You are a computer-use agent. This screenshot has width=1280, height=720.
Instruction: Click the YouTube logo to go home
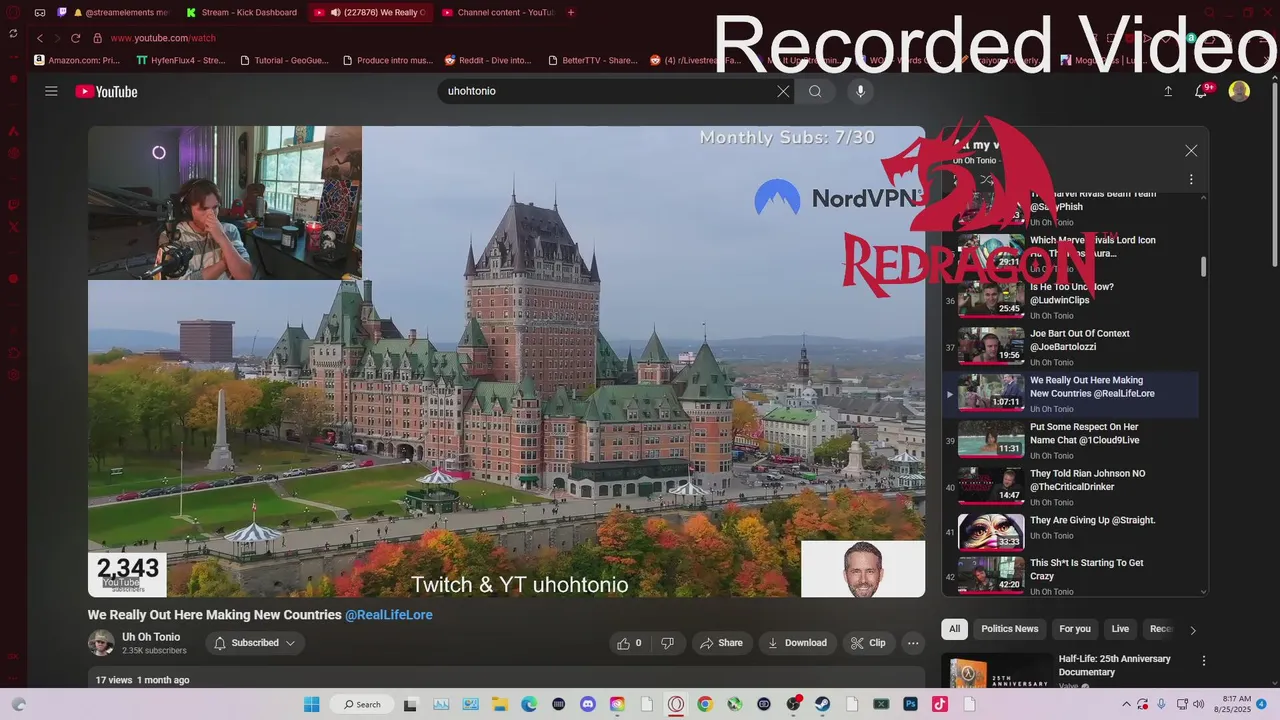pyautogui.click(x=106, y=92)
